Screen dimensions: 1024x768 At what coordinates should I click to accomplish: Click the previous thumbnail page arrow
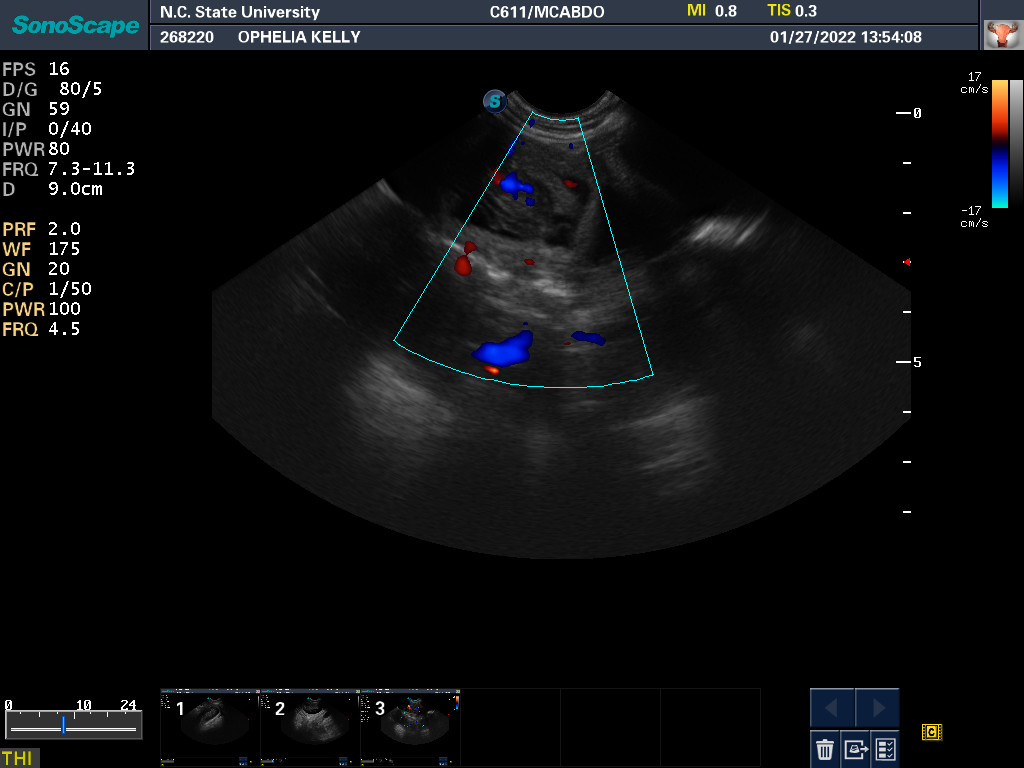(832, 708)
